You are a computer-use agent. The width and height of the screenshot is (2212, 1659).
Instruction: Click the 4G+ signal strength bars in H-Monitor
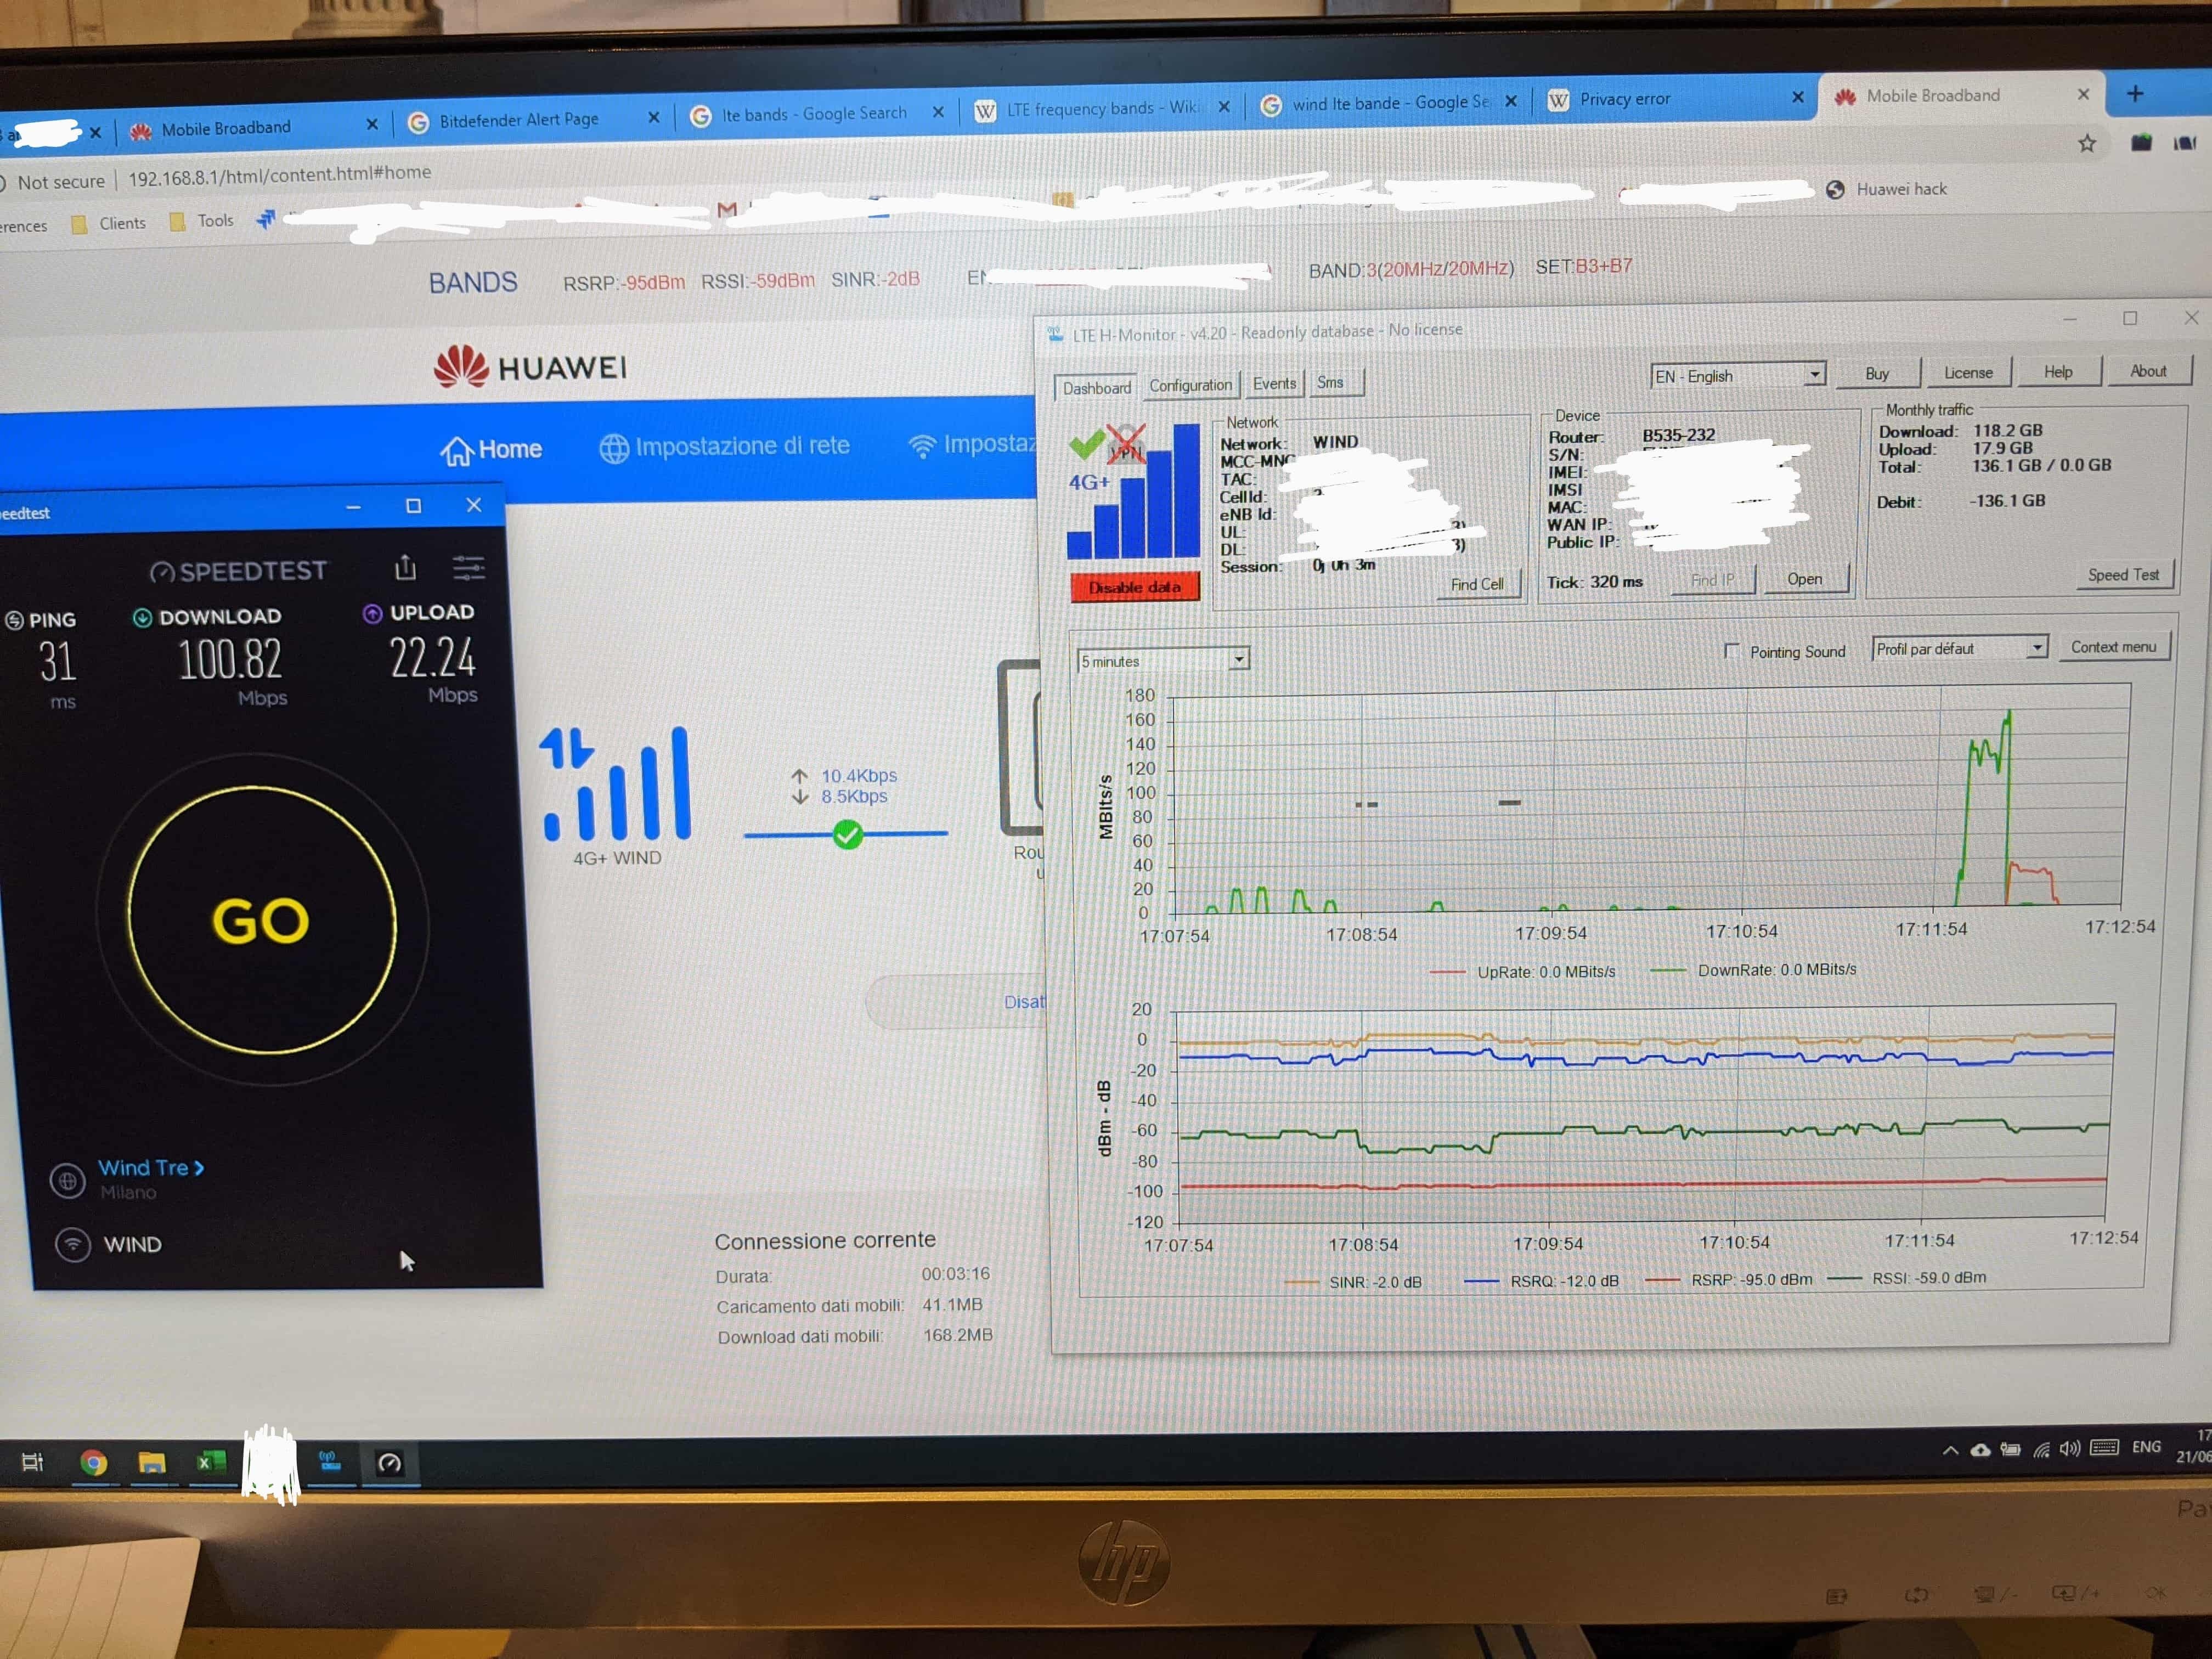coord(1134,490)
